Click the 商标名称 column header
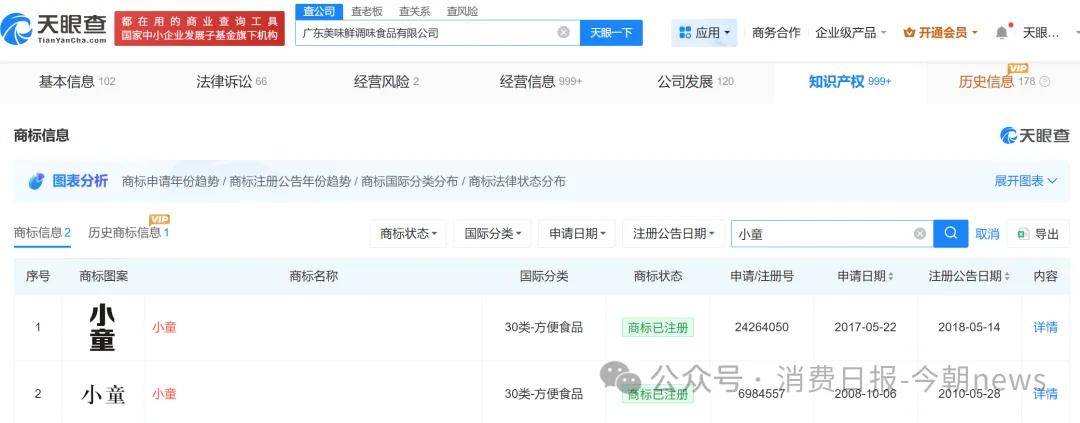Image resolution: width=1080 pixels, height=423 pixels. [x=313, y=276]
